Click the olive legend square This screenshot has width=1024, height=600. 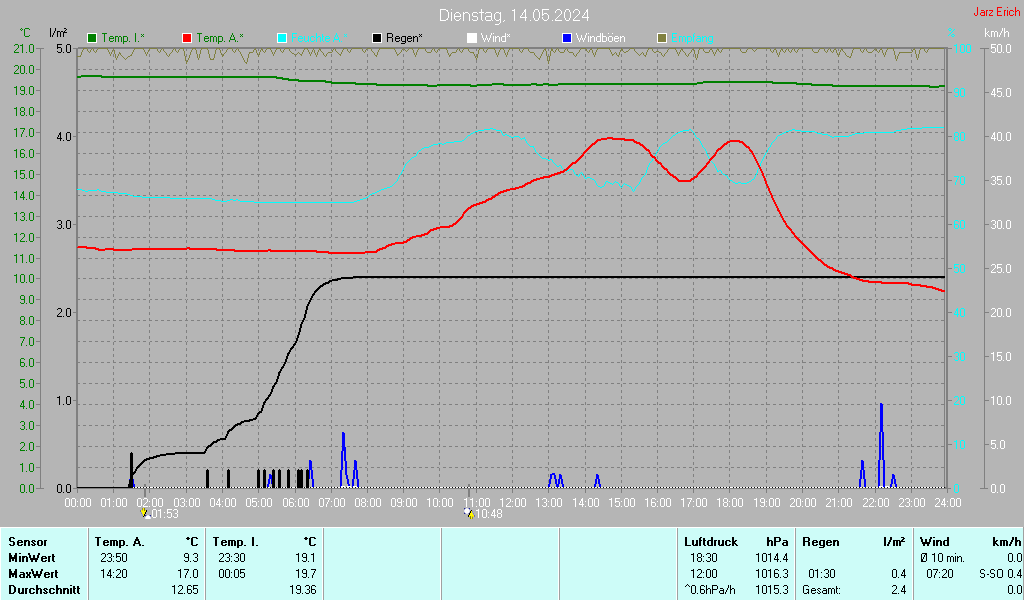(x=661, y=38)
